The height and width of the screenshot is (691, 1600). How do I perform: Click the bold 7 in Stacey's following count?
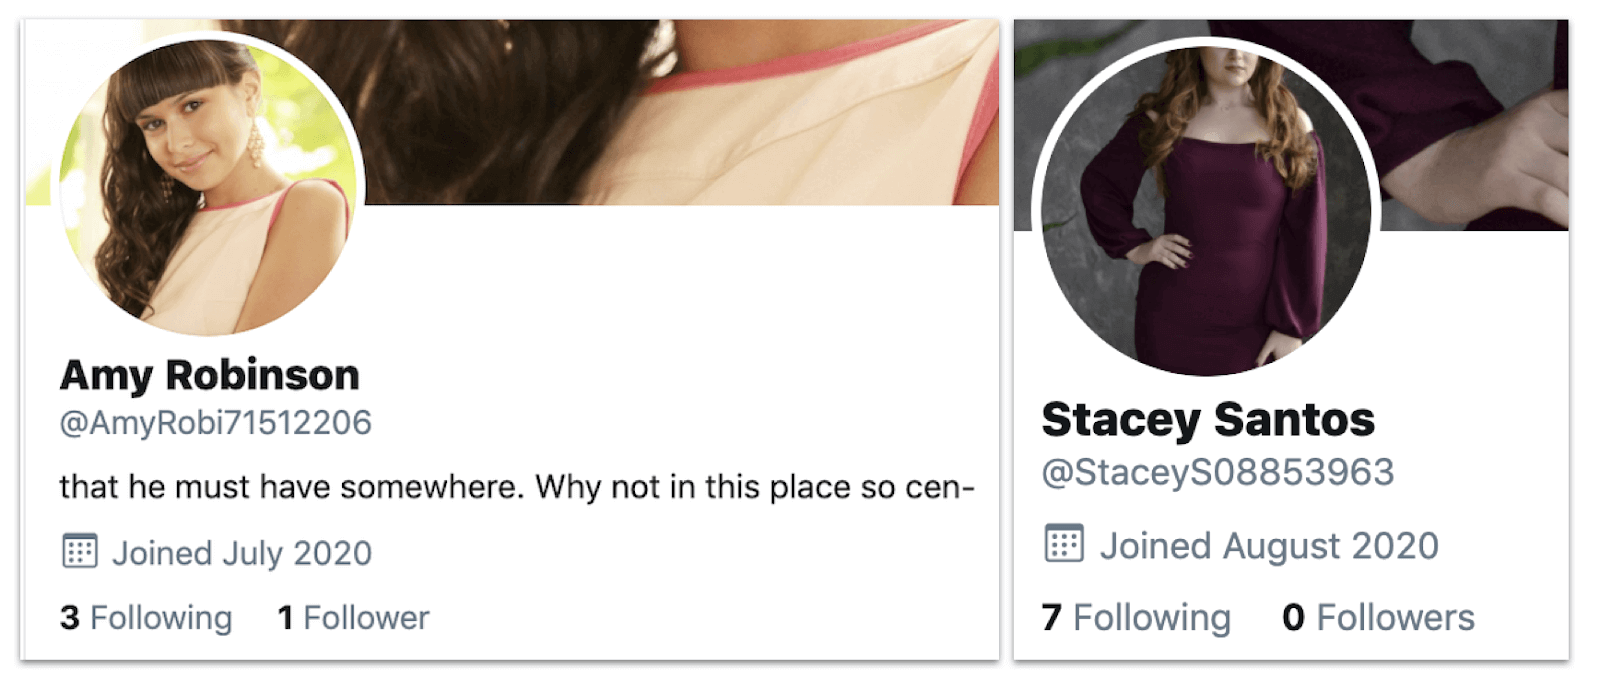(1051, 618)
